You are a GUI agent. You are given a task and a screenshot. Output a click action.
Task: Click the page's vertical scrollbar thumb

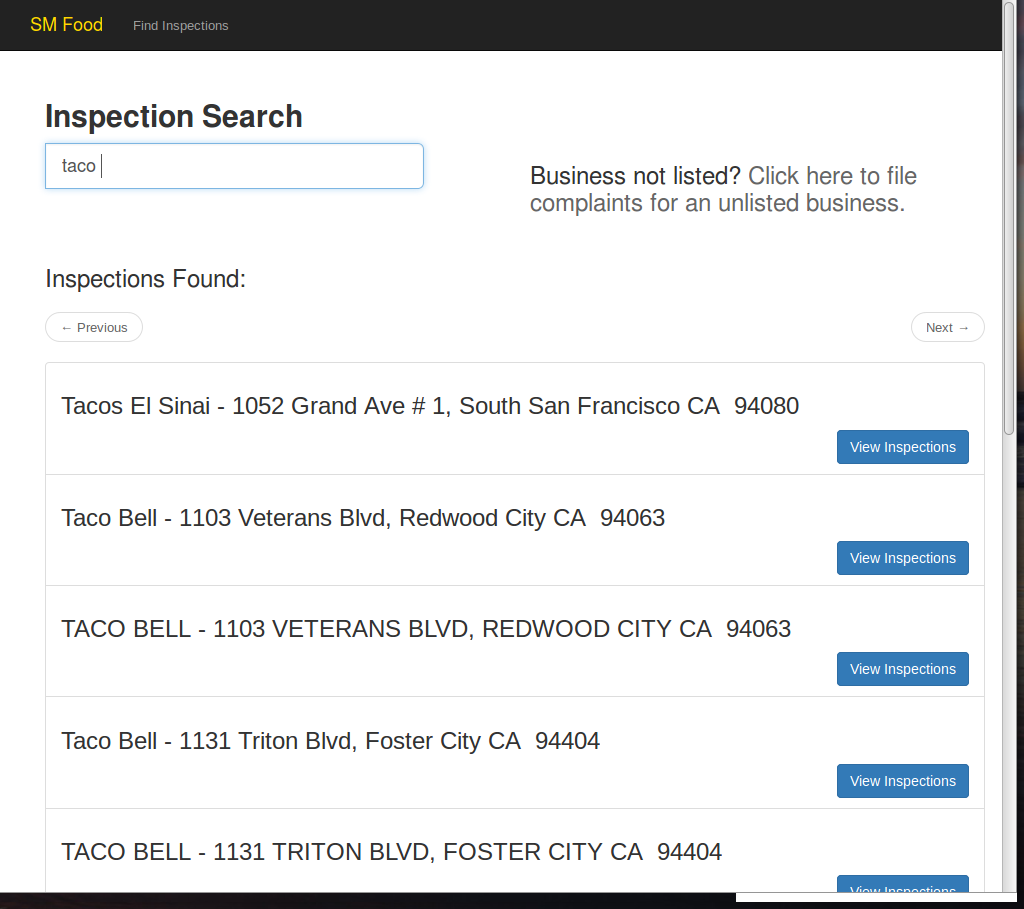click(1009, 220)
